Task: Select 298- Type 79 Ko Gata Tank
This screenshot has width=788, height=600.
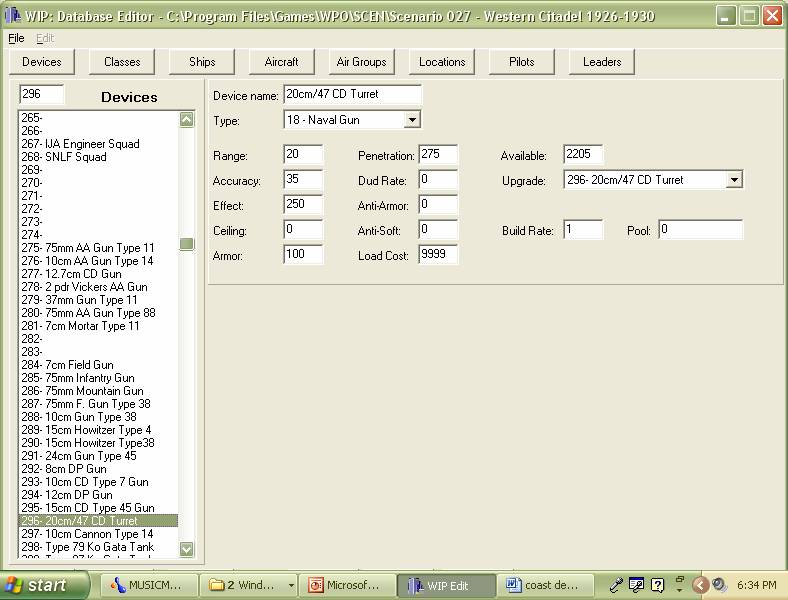Action: click(98, 547)
